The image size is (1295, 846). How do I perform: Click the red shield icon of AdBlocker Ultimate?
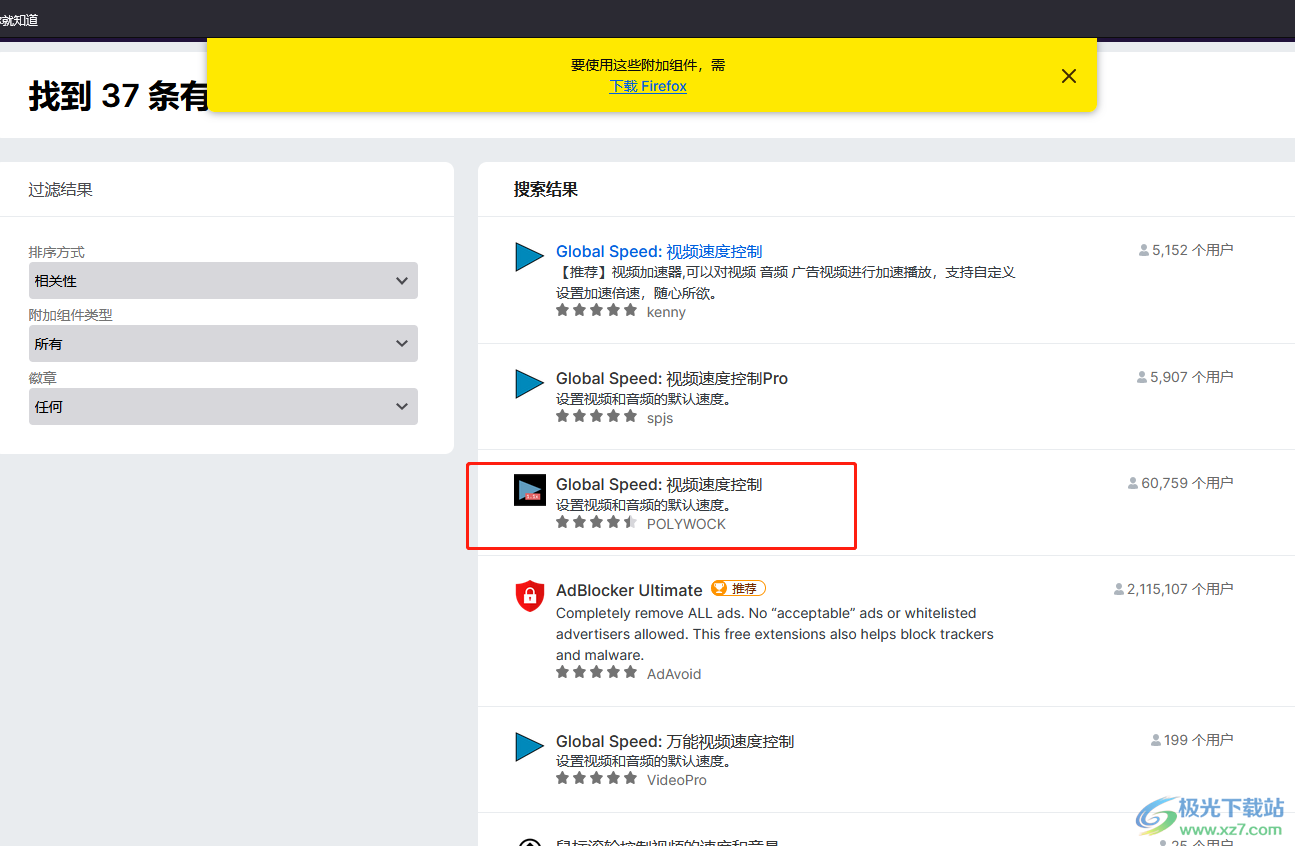pyautogui.click(x=529, y=596)
